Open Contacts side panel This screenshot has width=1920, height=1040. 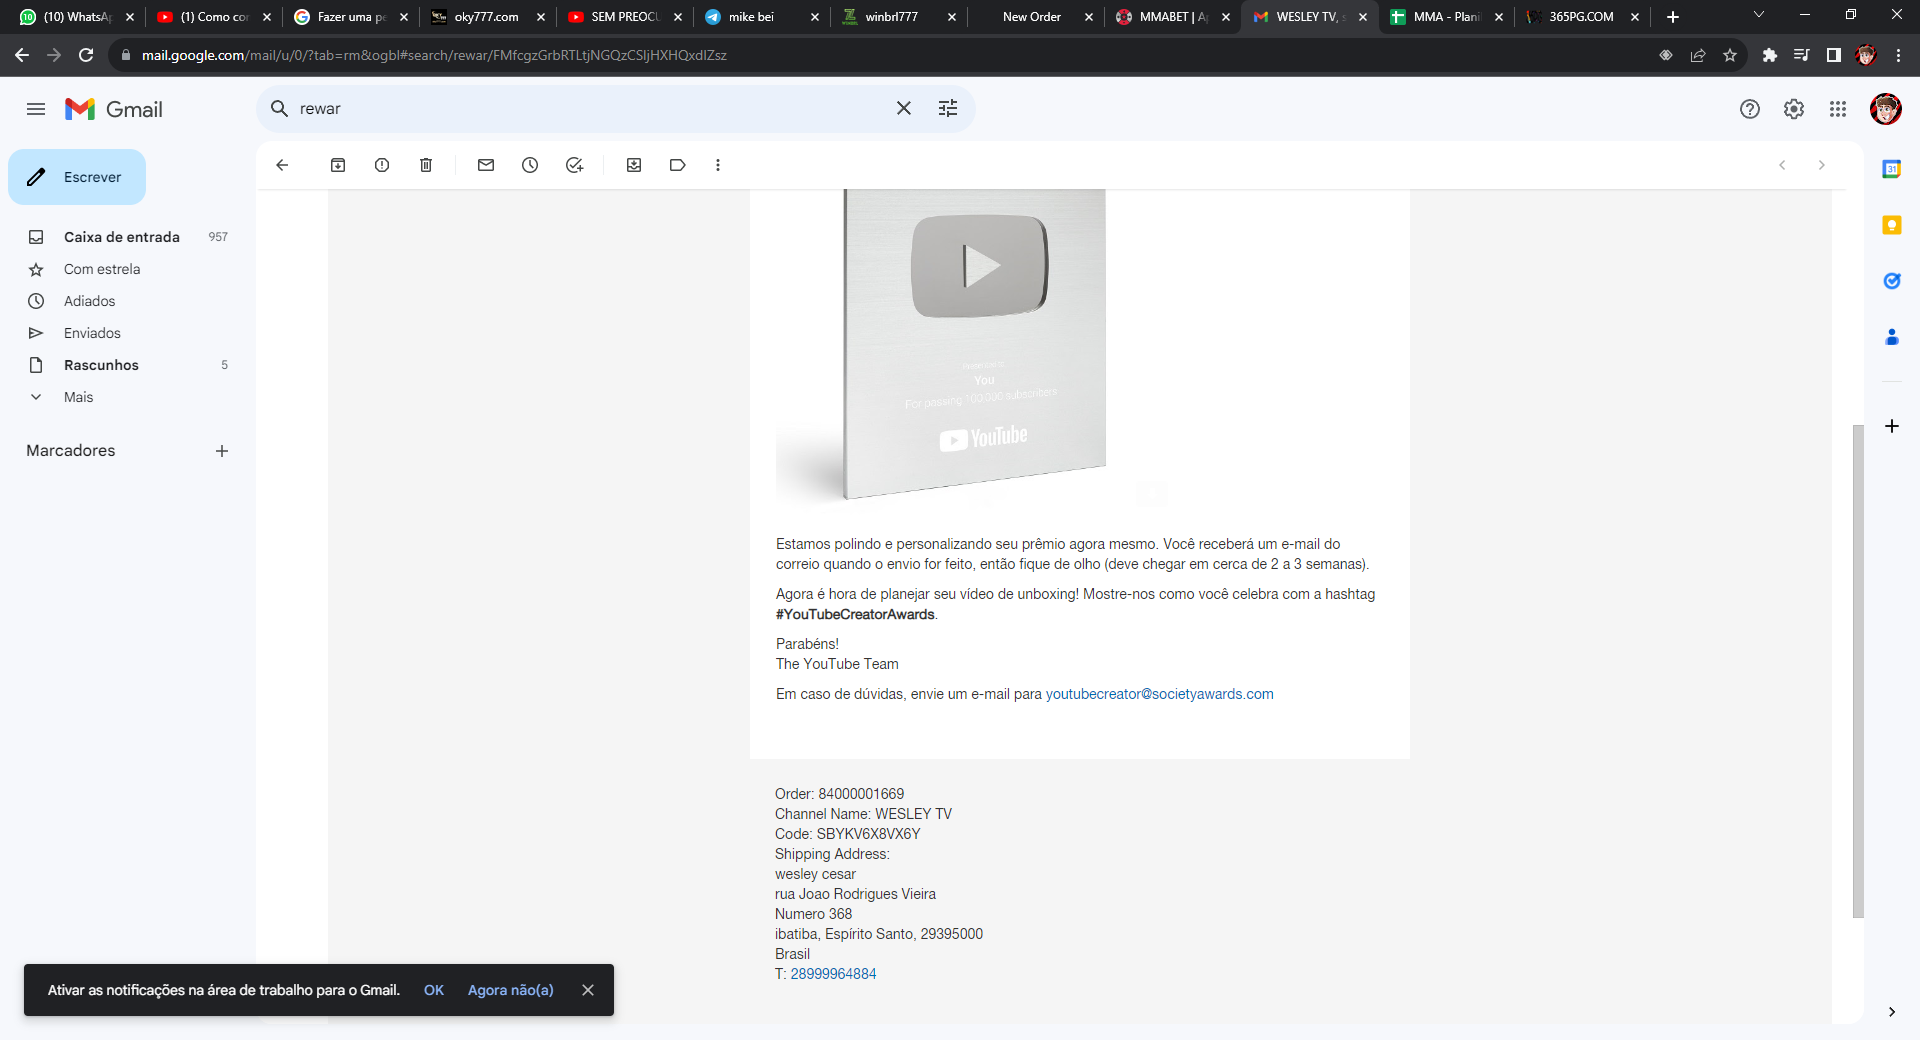pos(1892,337)
